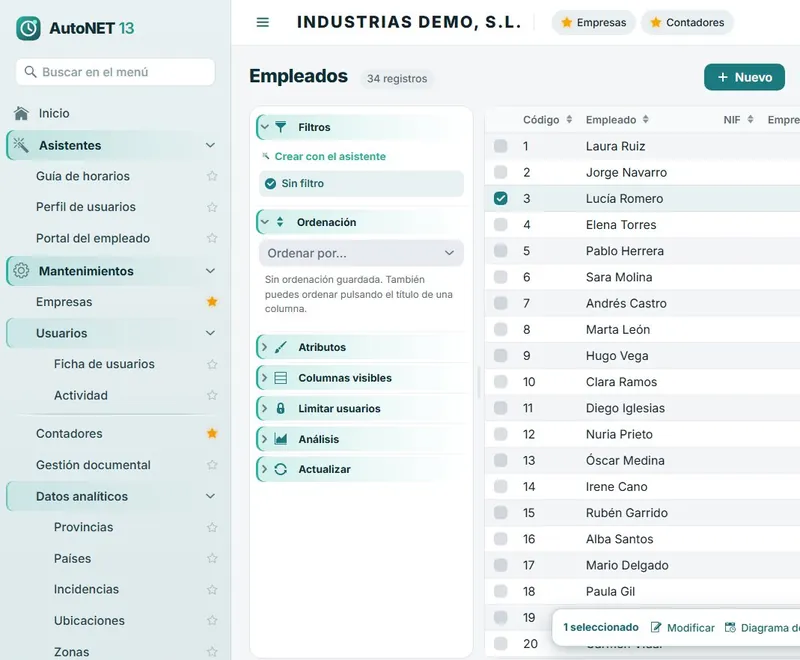The width and height of the screenshot is (800, 660).
Task: Check the box for Sara Molina
Action: click(x=501, y=277)
